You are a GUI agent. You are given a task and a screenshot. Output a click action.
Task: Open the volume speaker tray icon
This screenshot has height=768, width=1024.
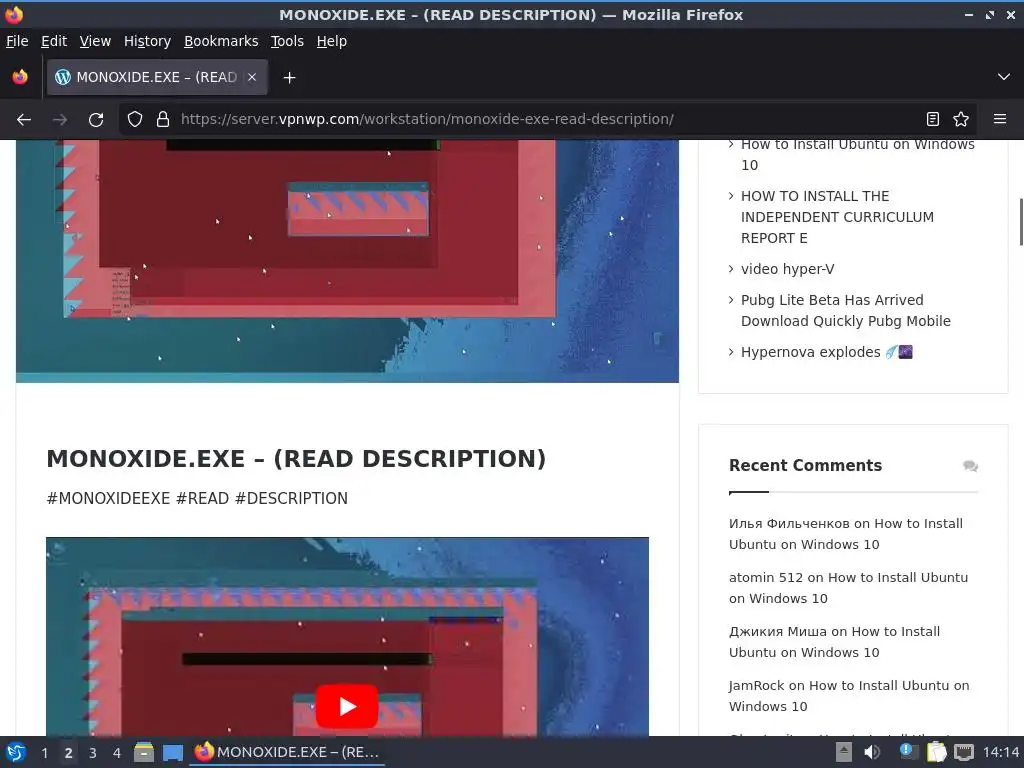coord(872,752)
